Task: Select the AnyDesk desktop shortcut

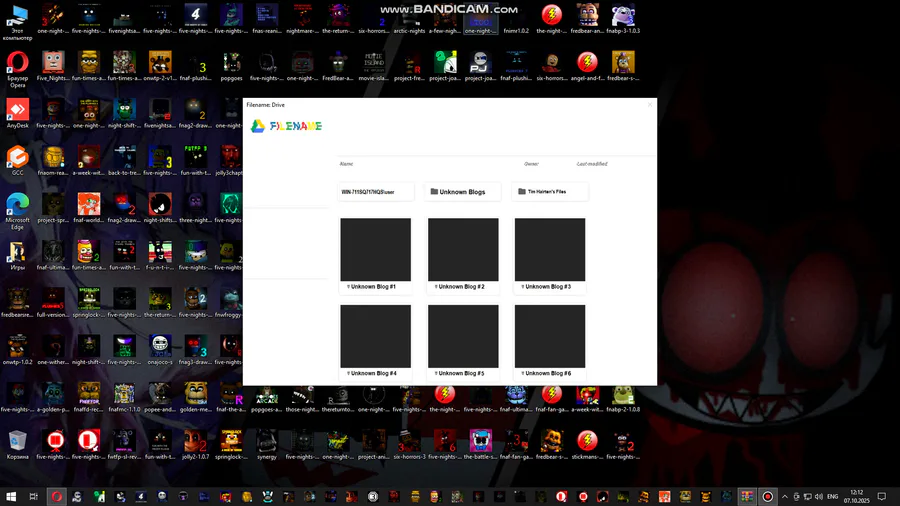Action: (17, 113)
